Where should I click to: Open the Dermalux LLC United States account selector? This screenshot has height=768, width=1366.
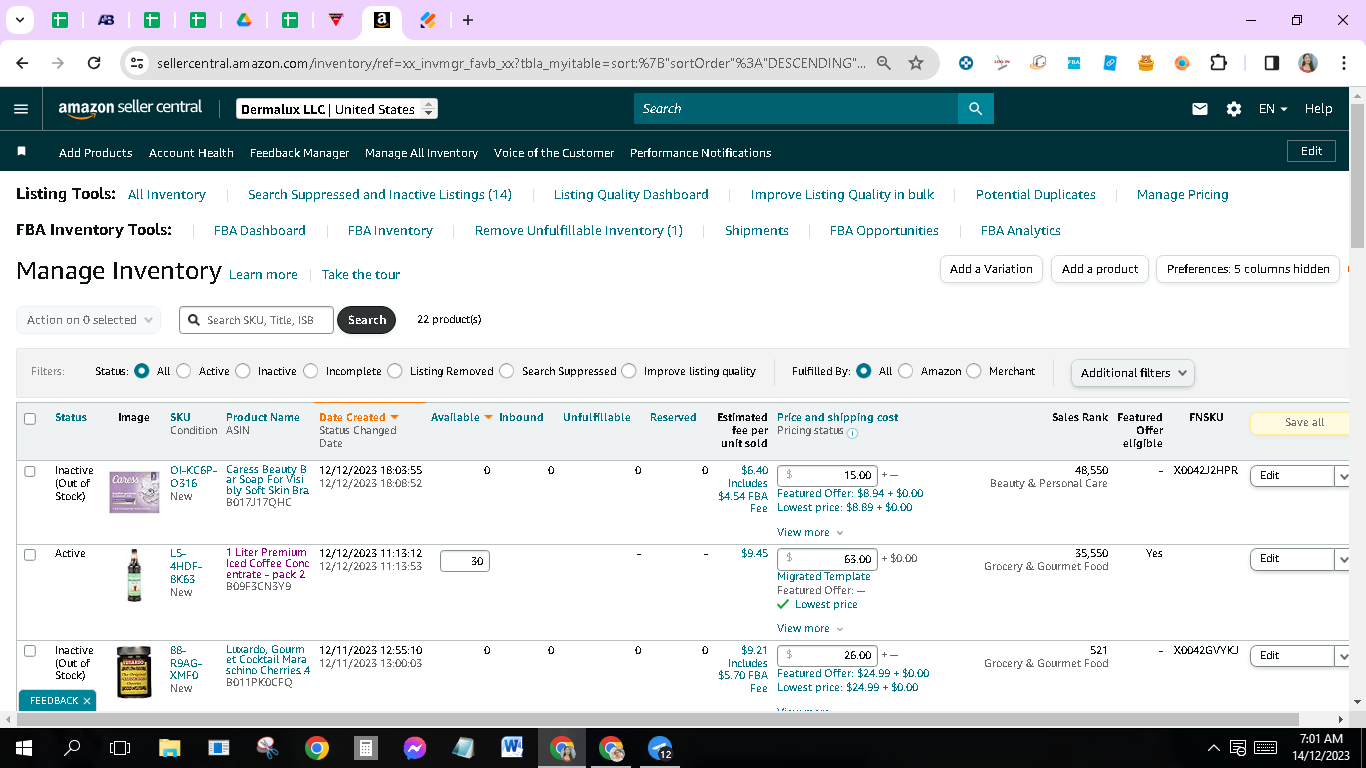click(337, 109)
